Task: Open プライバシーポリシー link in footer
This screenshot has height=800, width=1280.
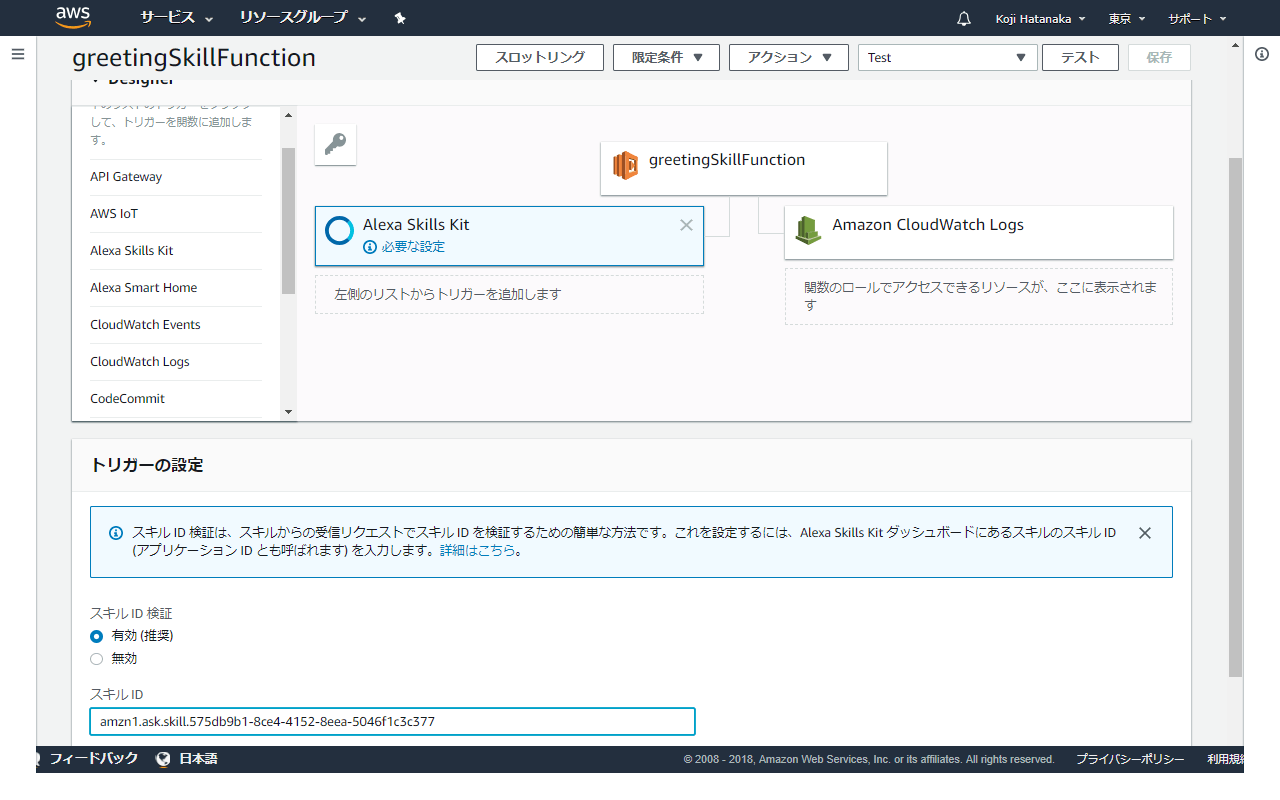Action: click(1130, 759)
